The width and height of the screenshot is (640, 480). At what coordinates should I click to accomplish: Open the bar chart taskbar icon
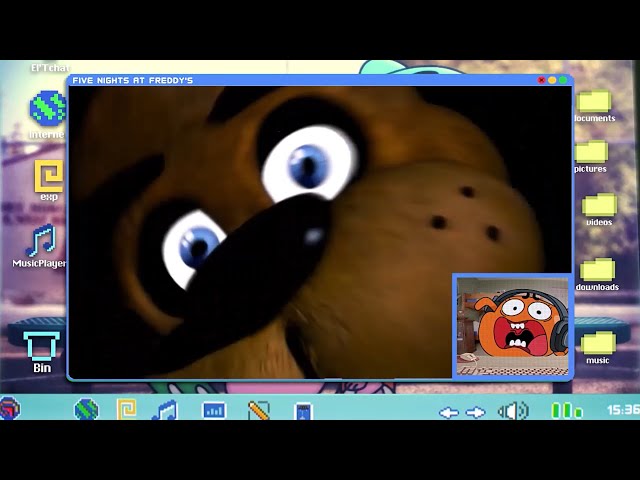pyautogui.click(x=214, y=410)
